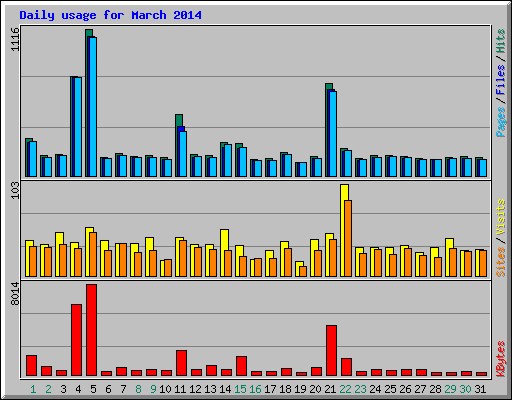Click the Pages legend label
The height and width of the screenshot is (400, 512).
pos(501,122)
